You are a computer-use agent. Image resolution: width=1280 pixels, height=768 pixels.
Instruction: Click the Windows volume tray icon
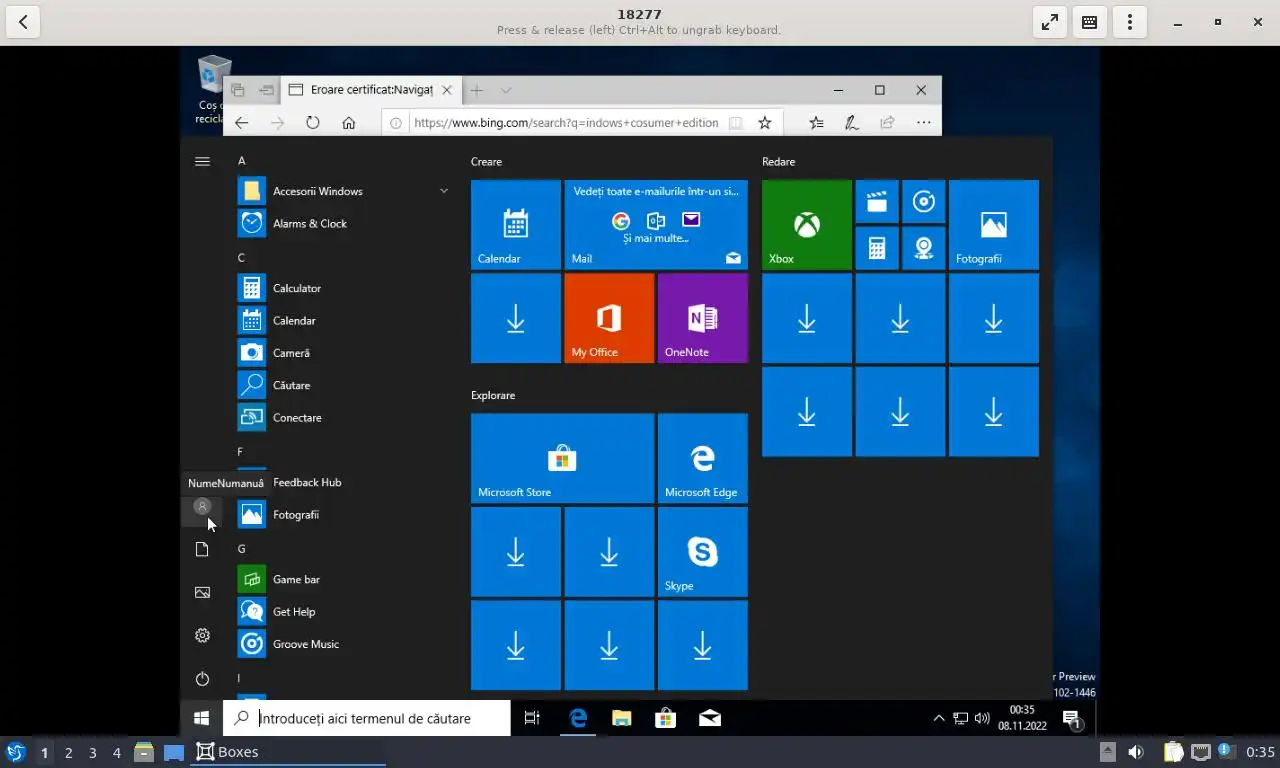click(x=982, y=718)
